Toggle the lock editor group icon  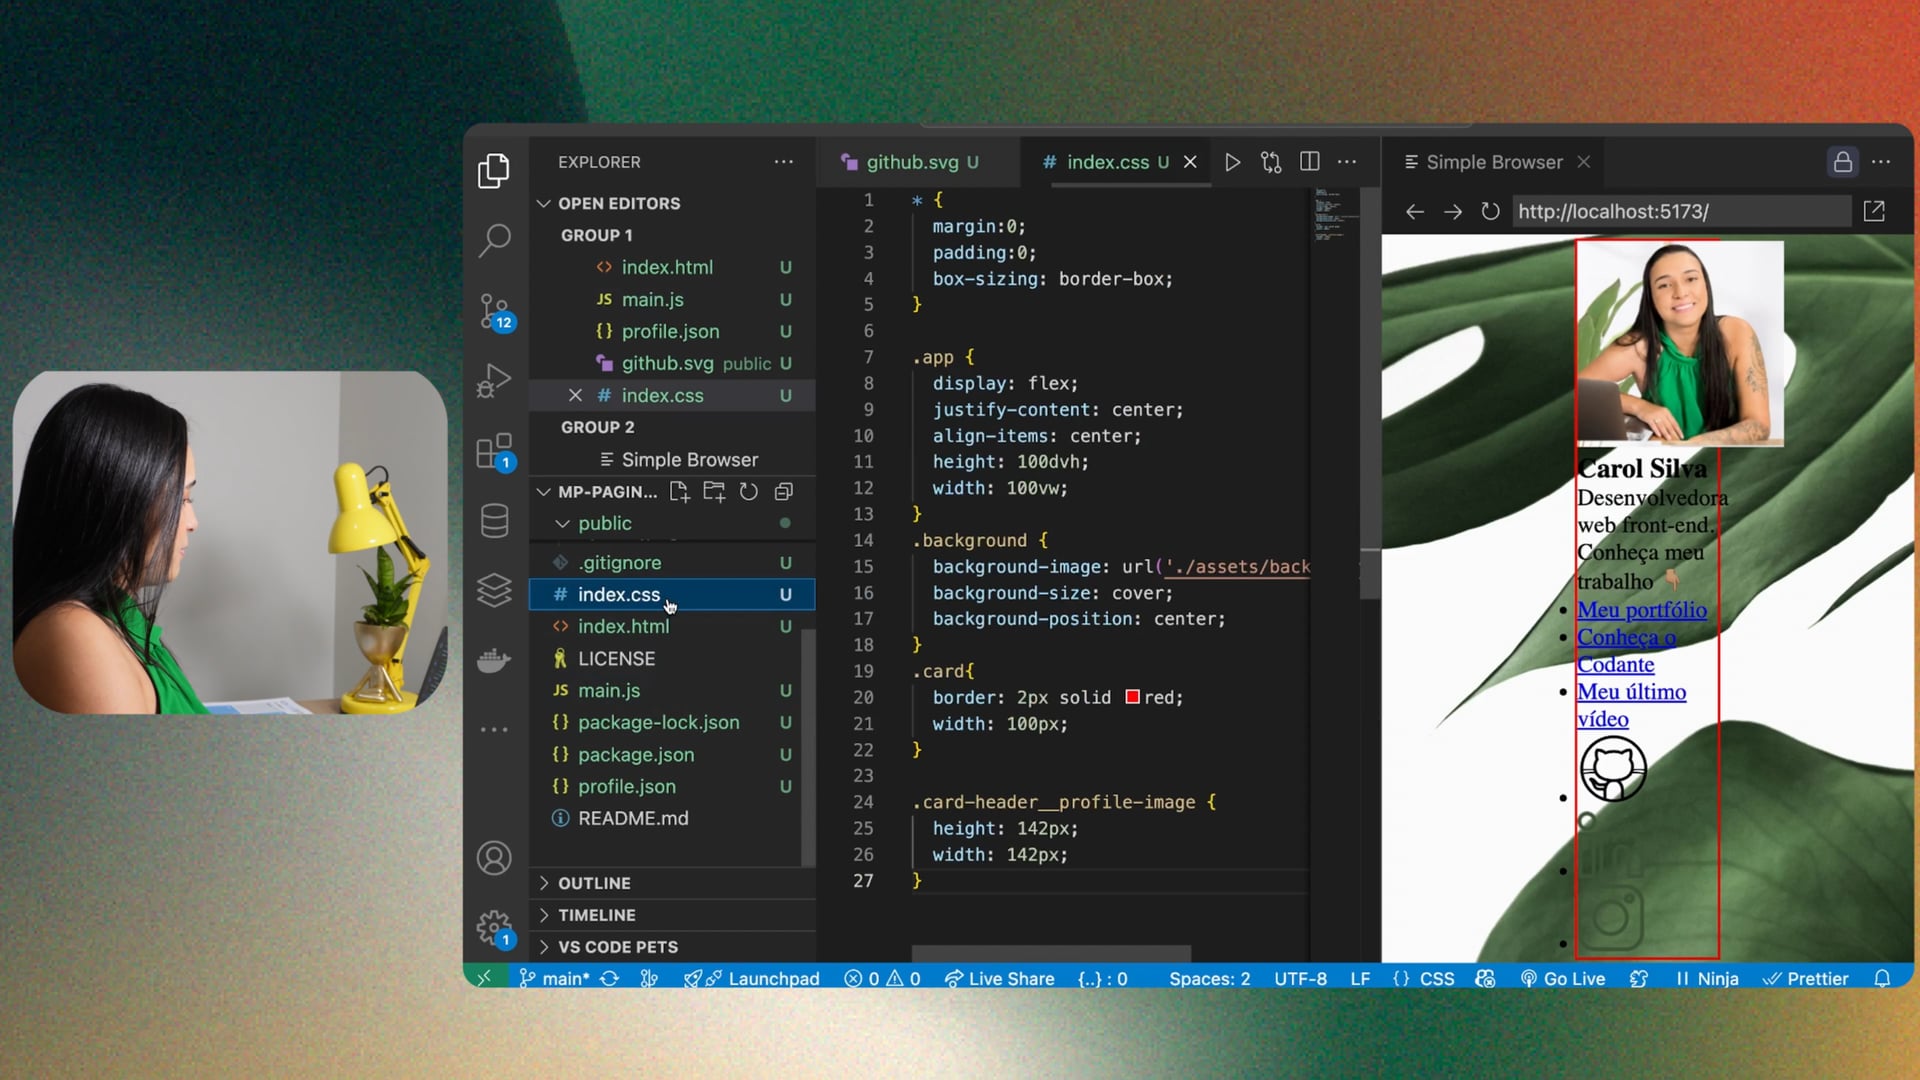[1842, 162]
